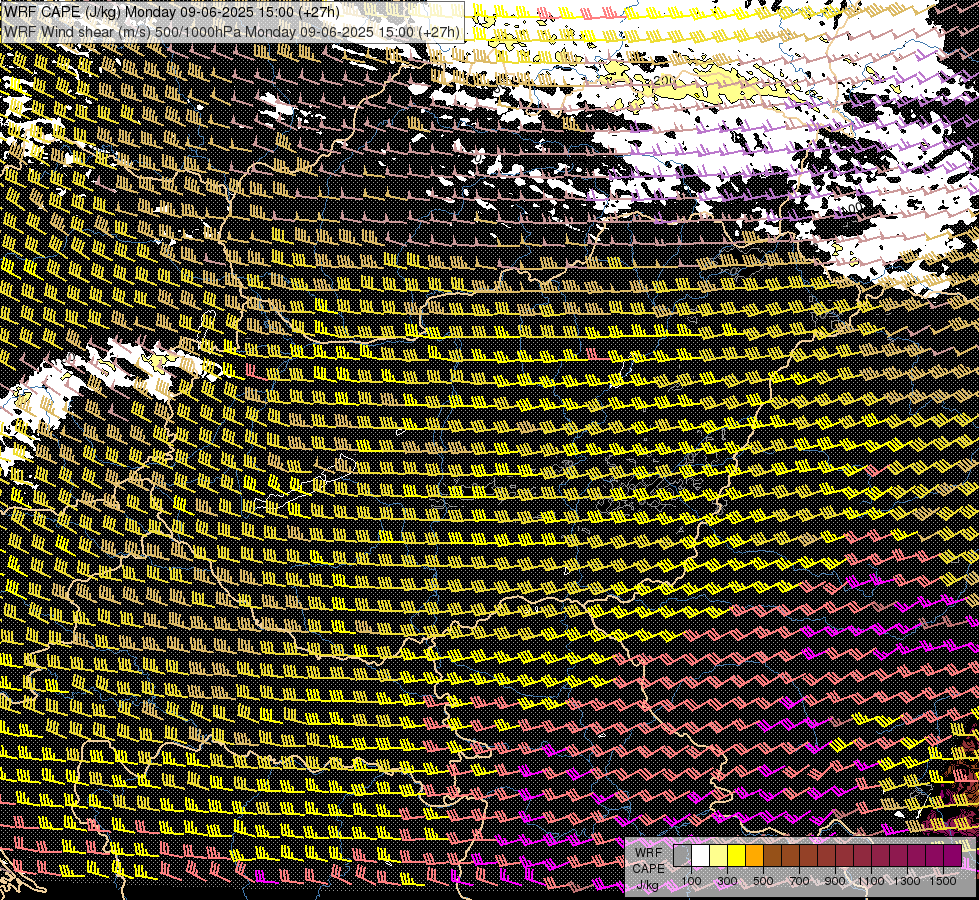Image resolution: width=979 pixels, height=900 pixels.
Task: Click the 200 contour label on the map
Action: point(664,81)
